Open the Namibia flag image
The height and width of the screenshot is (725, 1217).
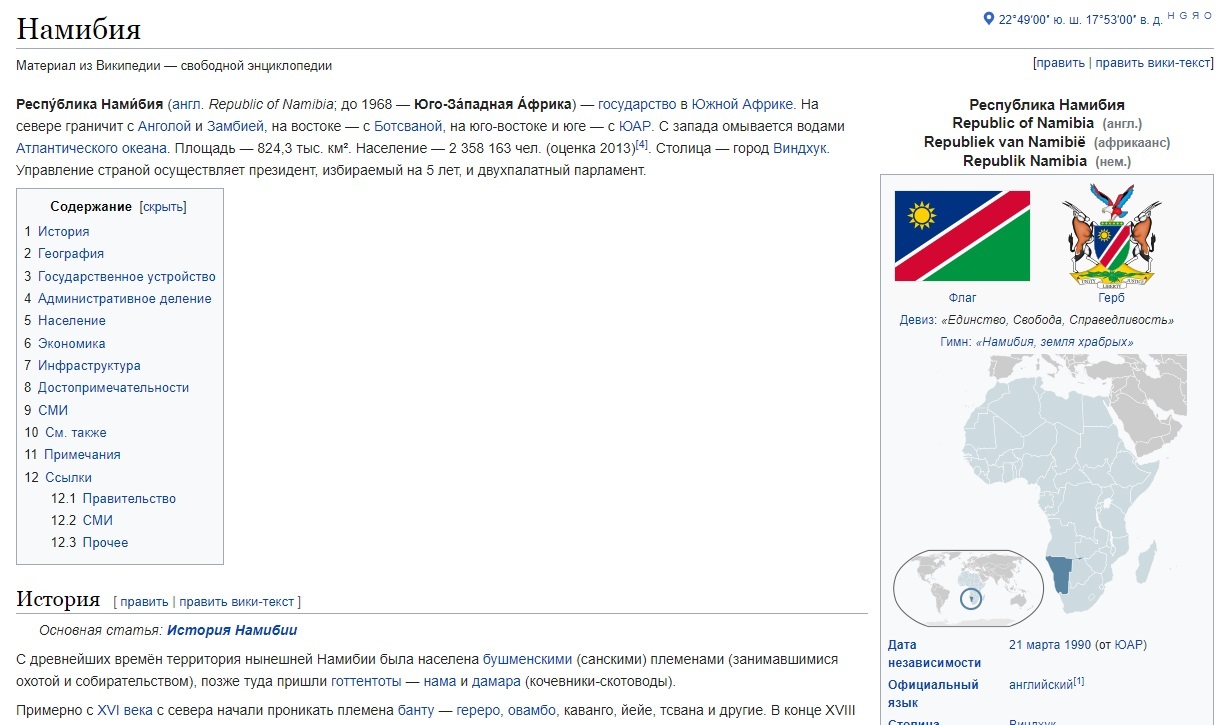(x=961, y=236)
